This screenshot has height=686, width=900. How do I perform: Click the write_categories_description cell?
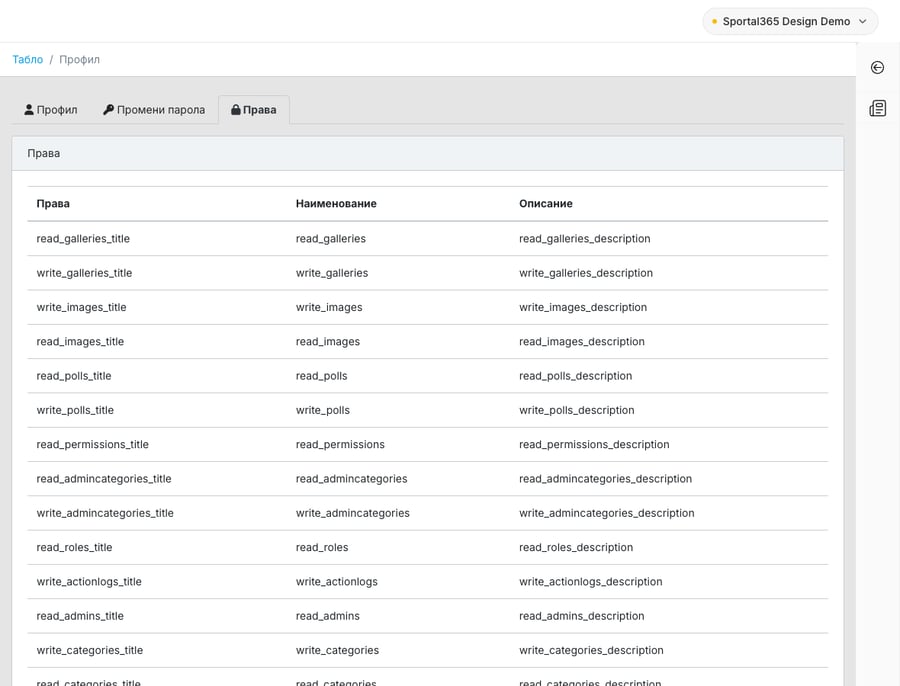[591, 650]
